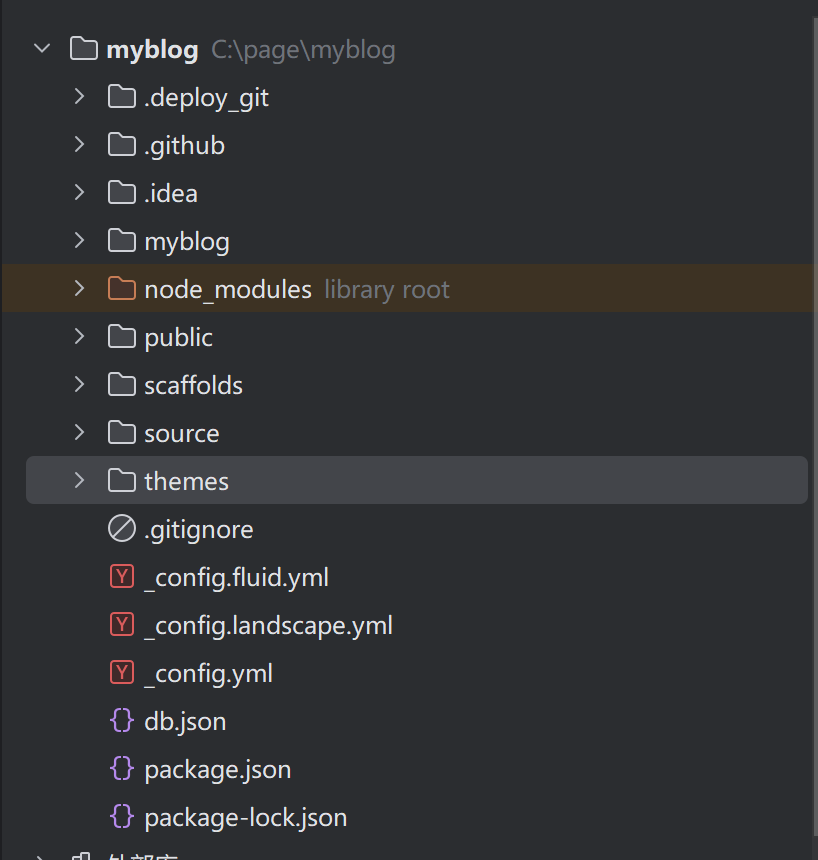Expand the .github folder arrow
Image resolution: width=818 pixels, height=860 pixels.
point(80,145)
